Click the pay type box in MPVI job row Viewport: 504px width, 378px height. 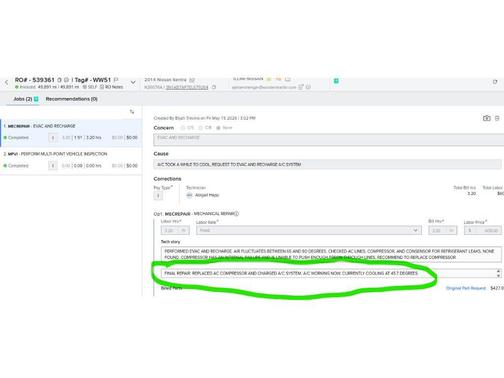(53, 166)
